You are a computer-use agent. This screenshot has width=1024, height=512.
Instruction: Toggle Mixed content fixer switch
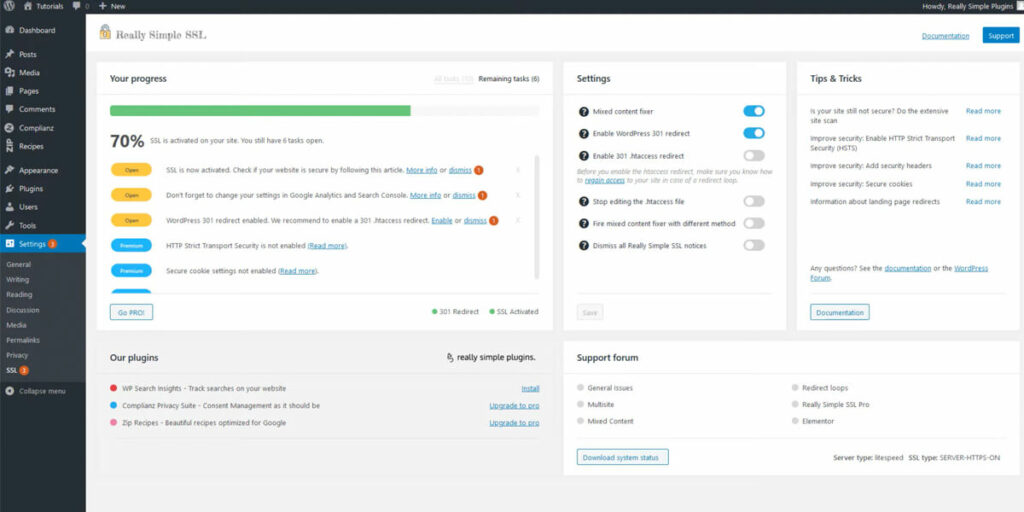(x=754, y=112)
